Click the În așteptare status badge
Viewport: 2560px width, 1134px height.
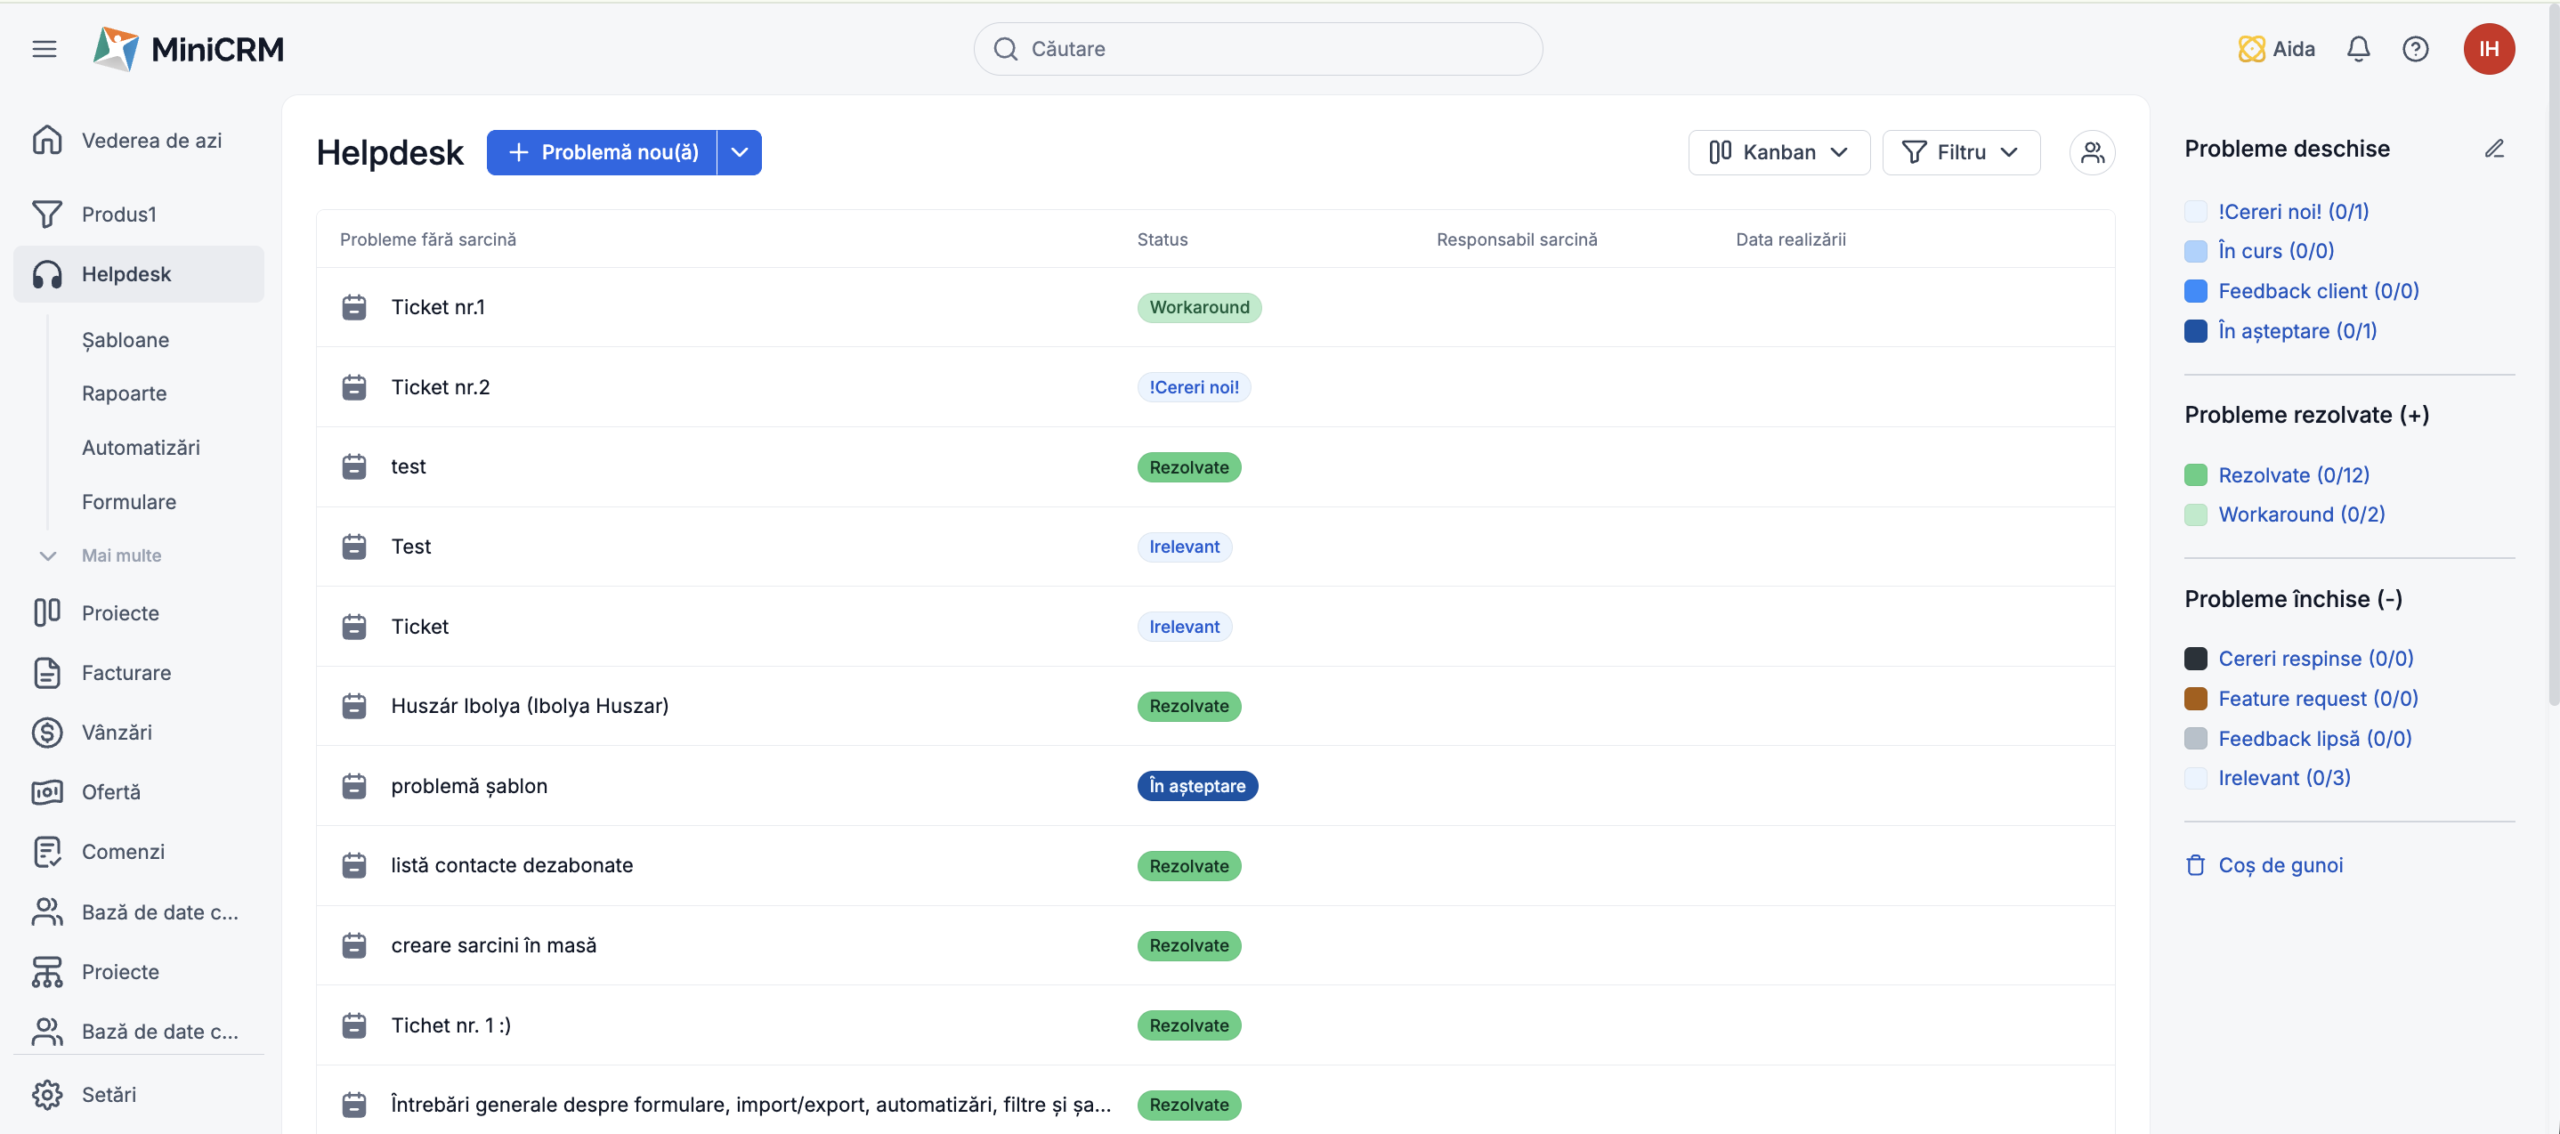pyautogui.click(x=1197, y=786)
